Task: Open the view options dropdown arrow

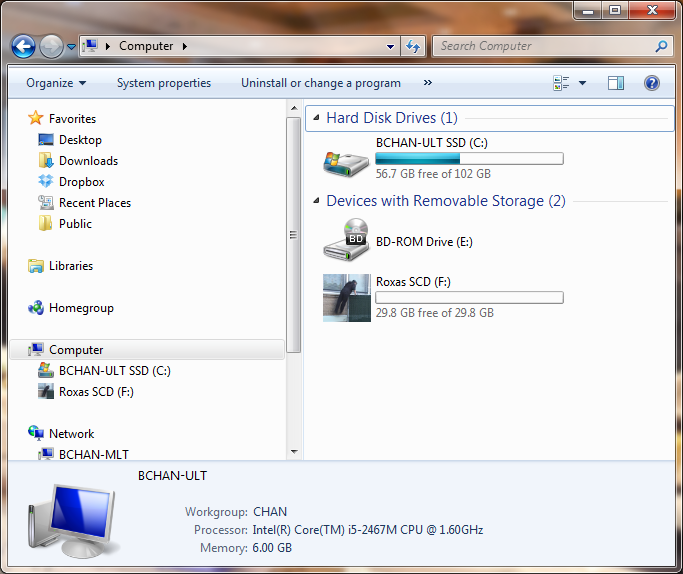Action: (582, 83)
